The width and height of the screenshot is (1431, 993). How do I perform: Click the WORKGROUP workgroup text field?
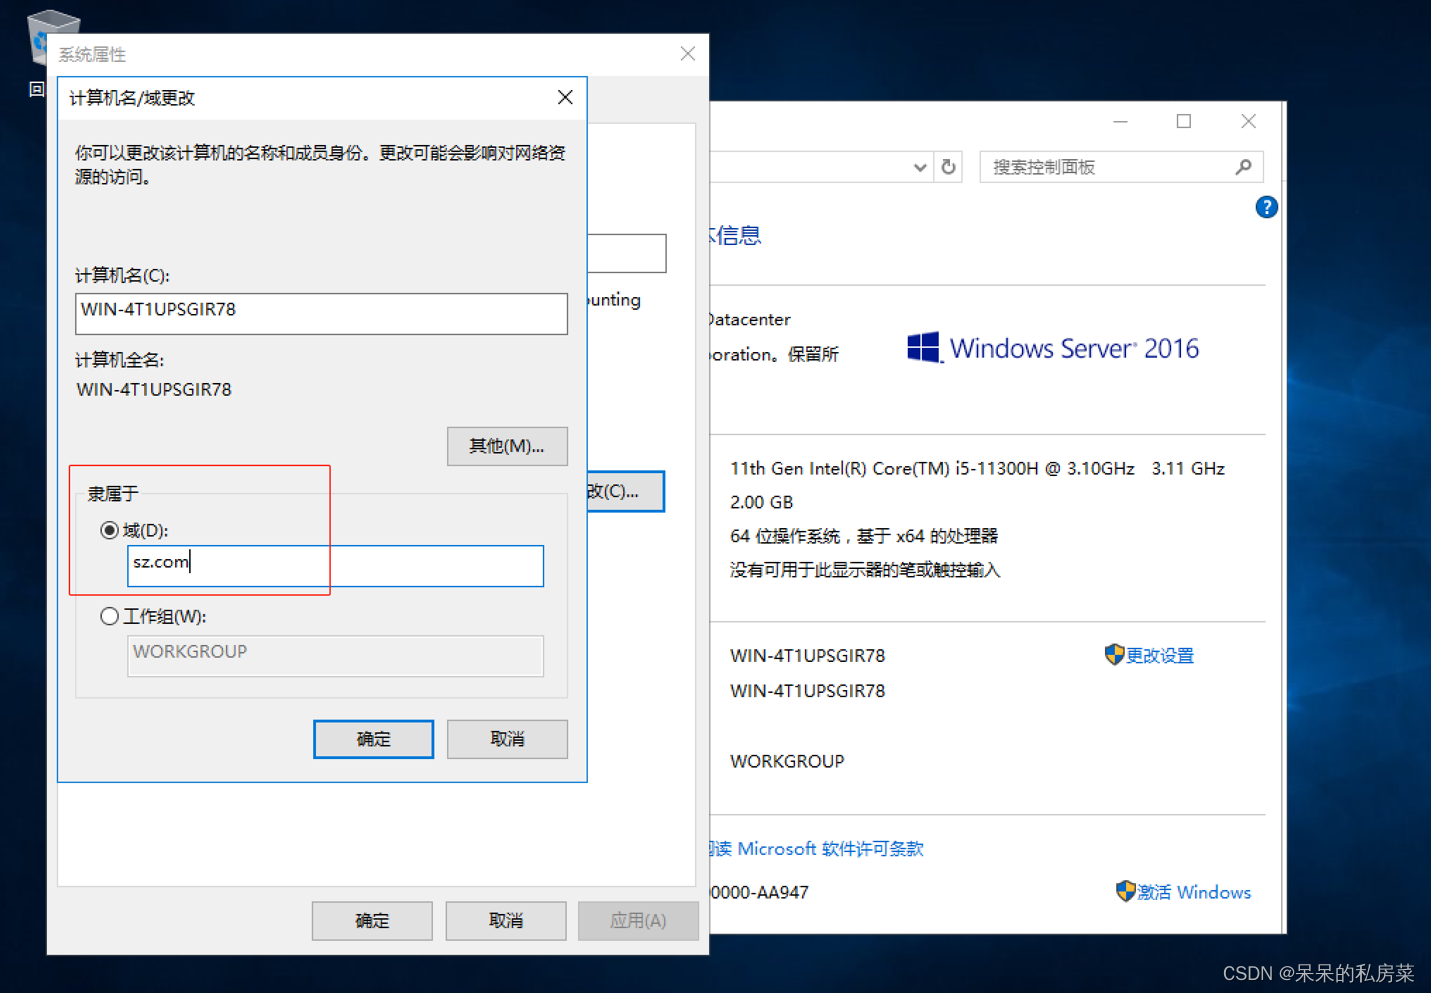pos(335,656)
